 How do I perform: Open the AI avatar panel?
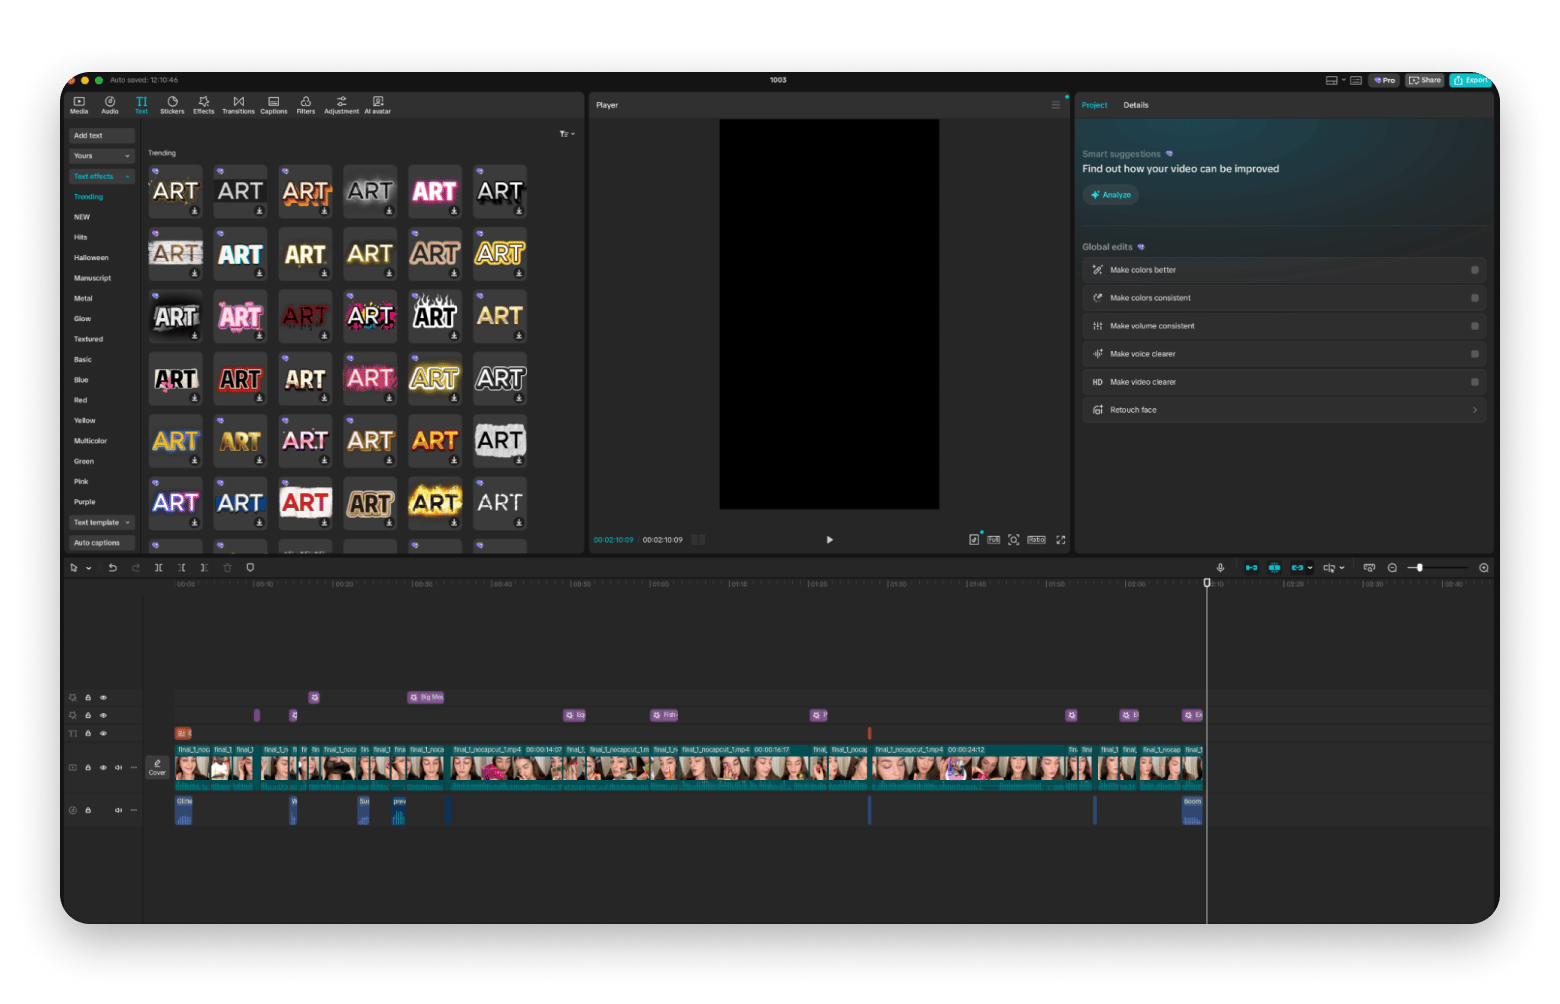click(377, 105)
